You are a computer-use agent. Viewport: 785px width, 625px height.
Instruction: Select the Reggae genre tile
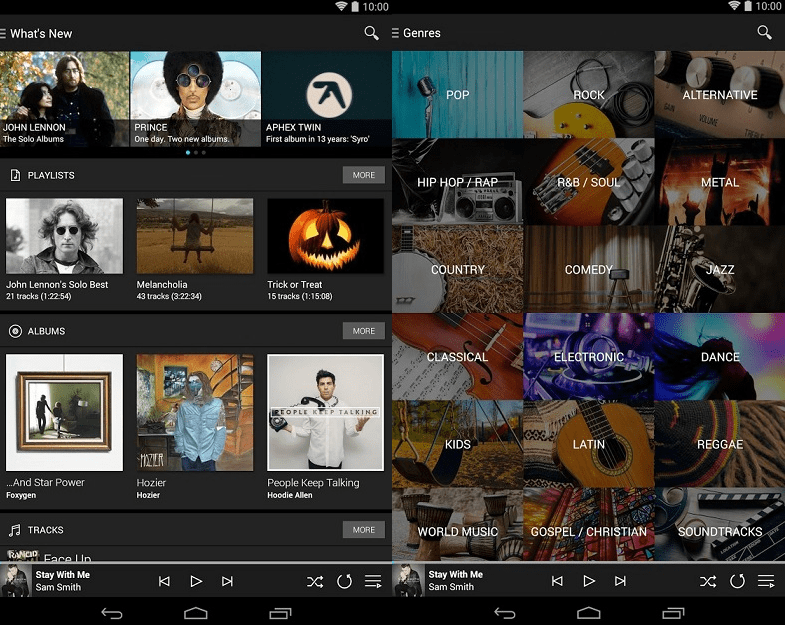(x=719, y=444)
